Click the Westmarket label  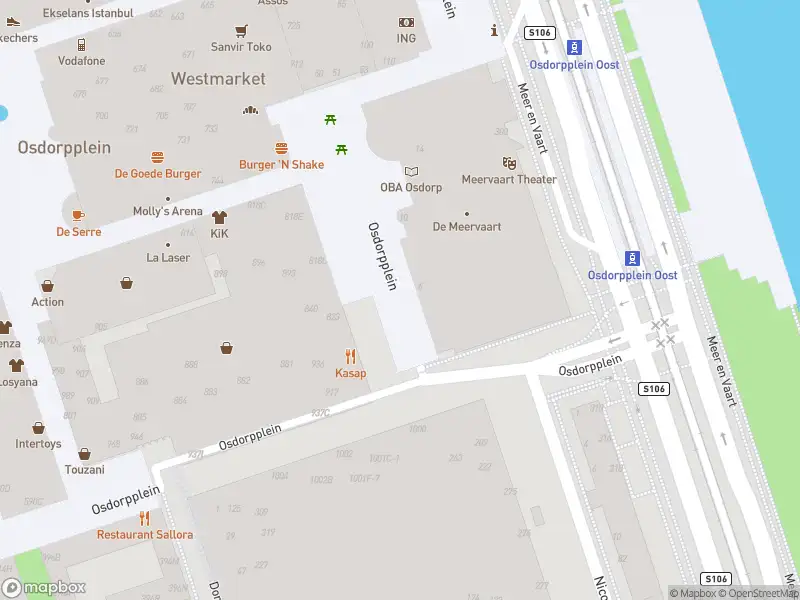tap(218, 79)
